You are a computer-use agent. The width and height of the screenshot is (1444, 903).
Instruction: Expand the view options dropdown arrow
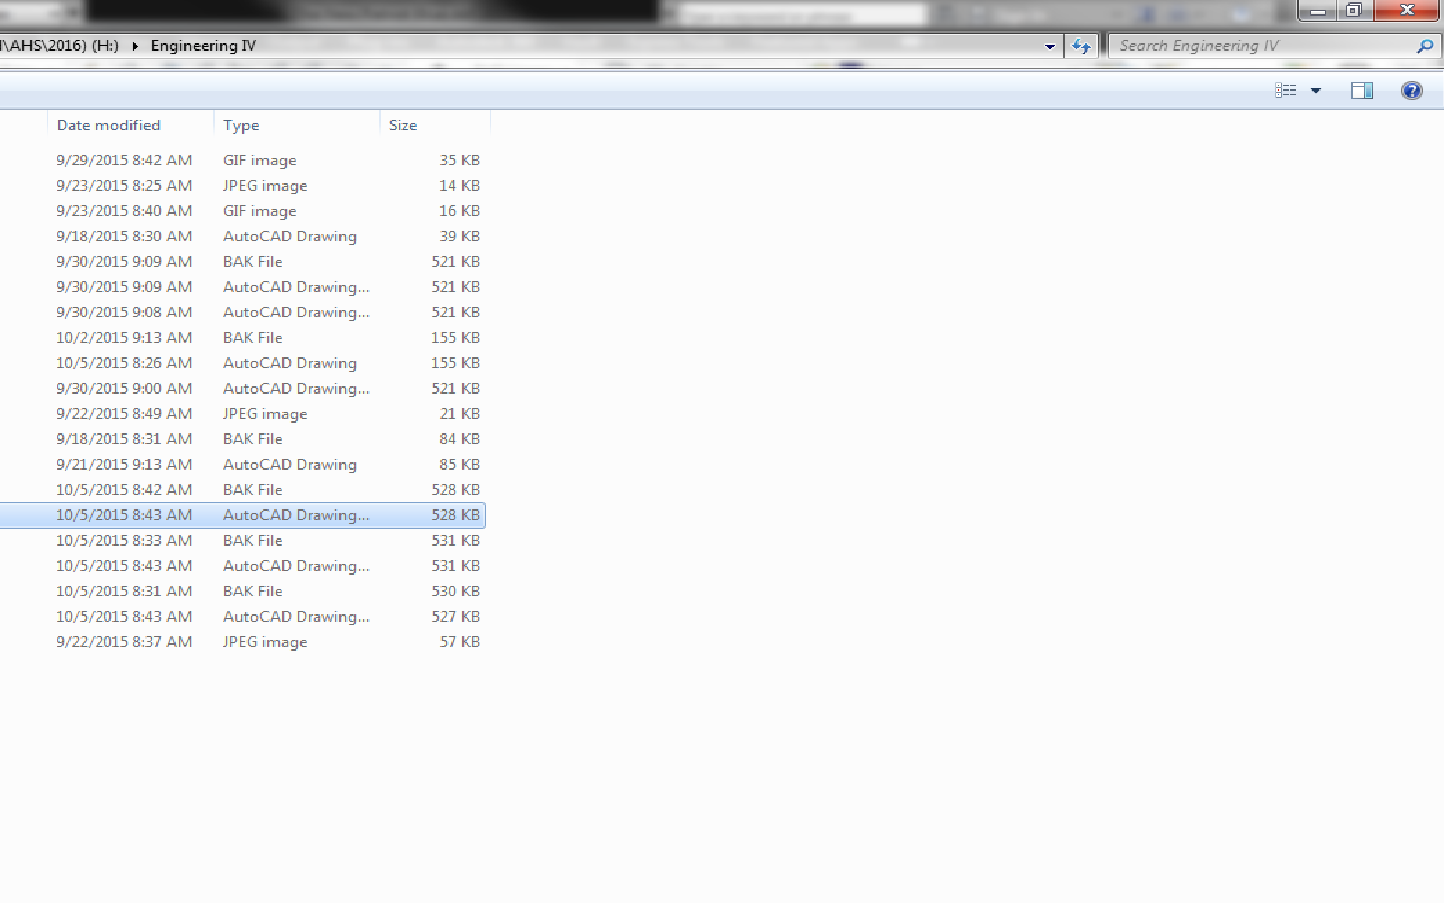click(1316, 91)
